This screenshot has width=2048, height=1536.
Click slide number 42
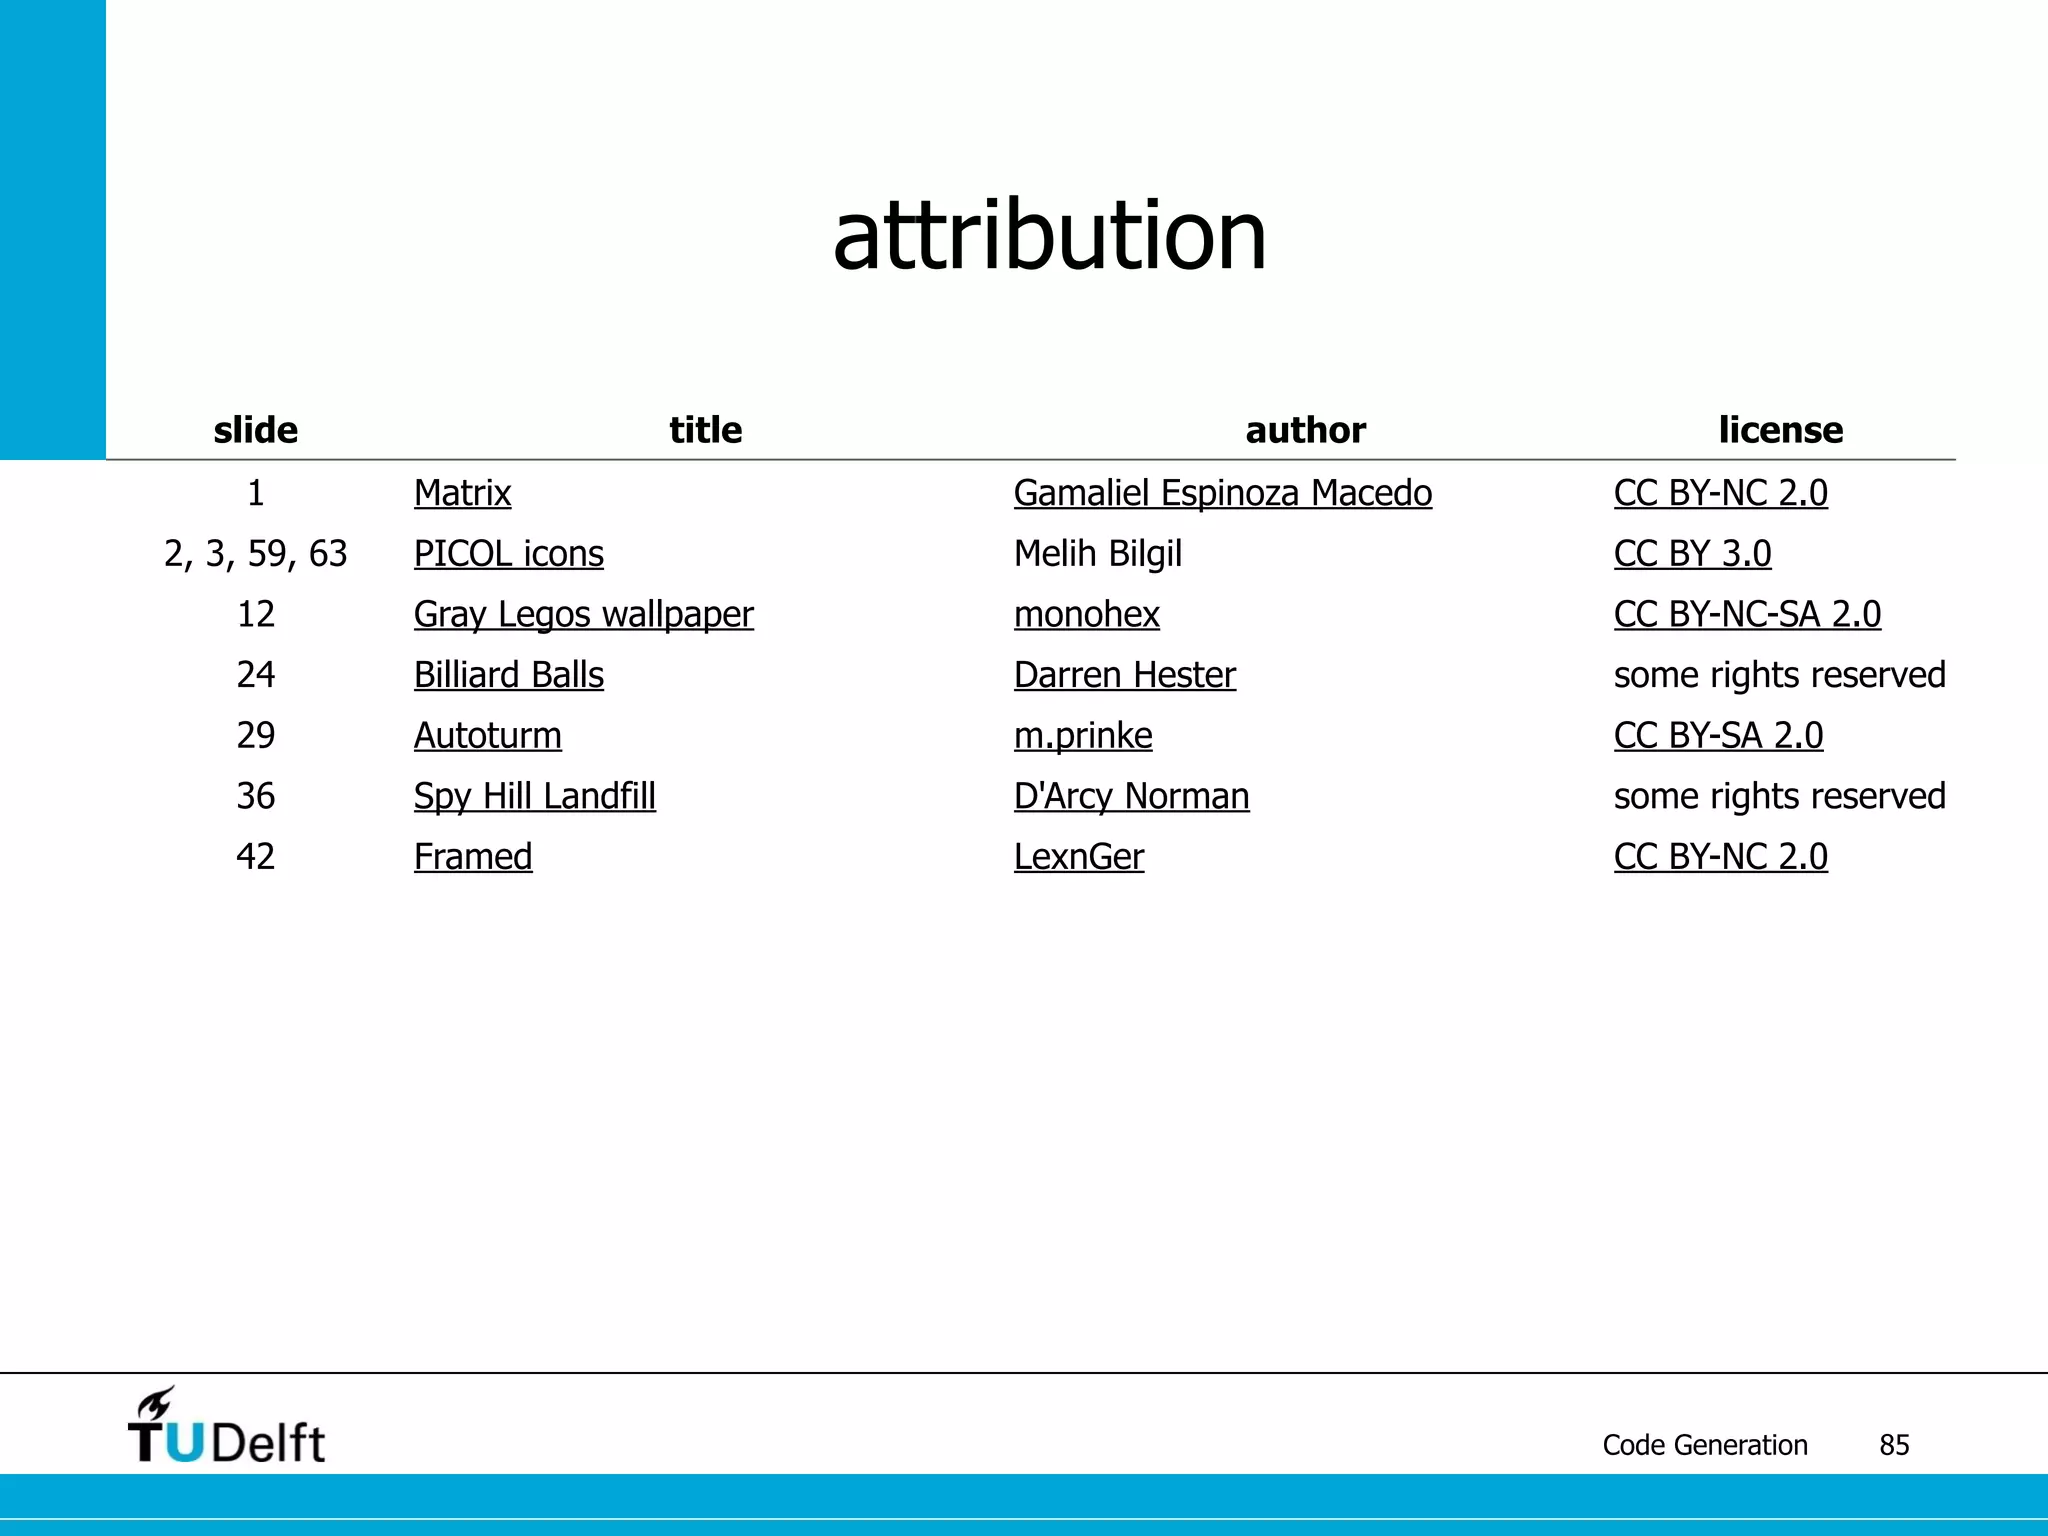[256, 857]
